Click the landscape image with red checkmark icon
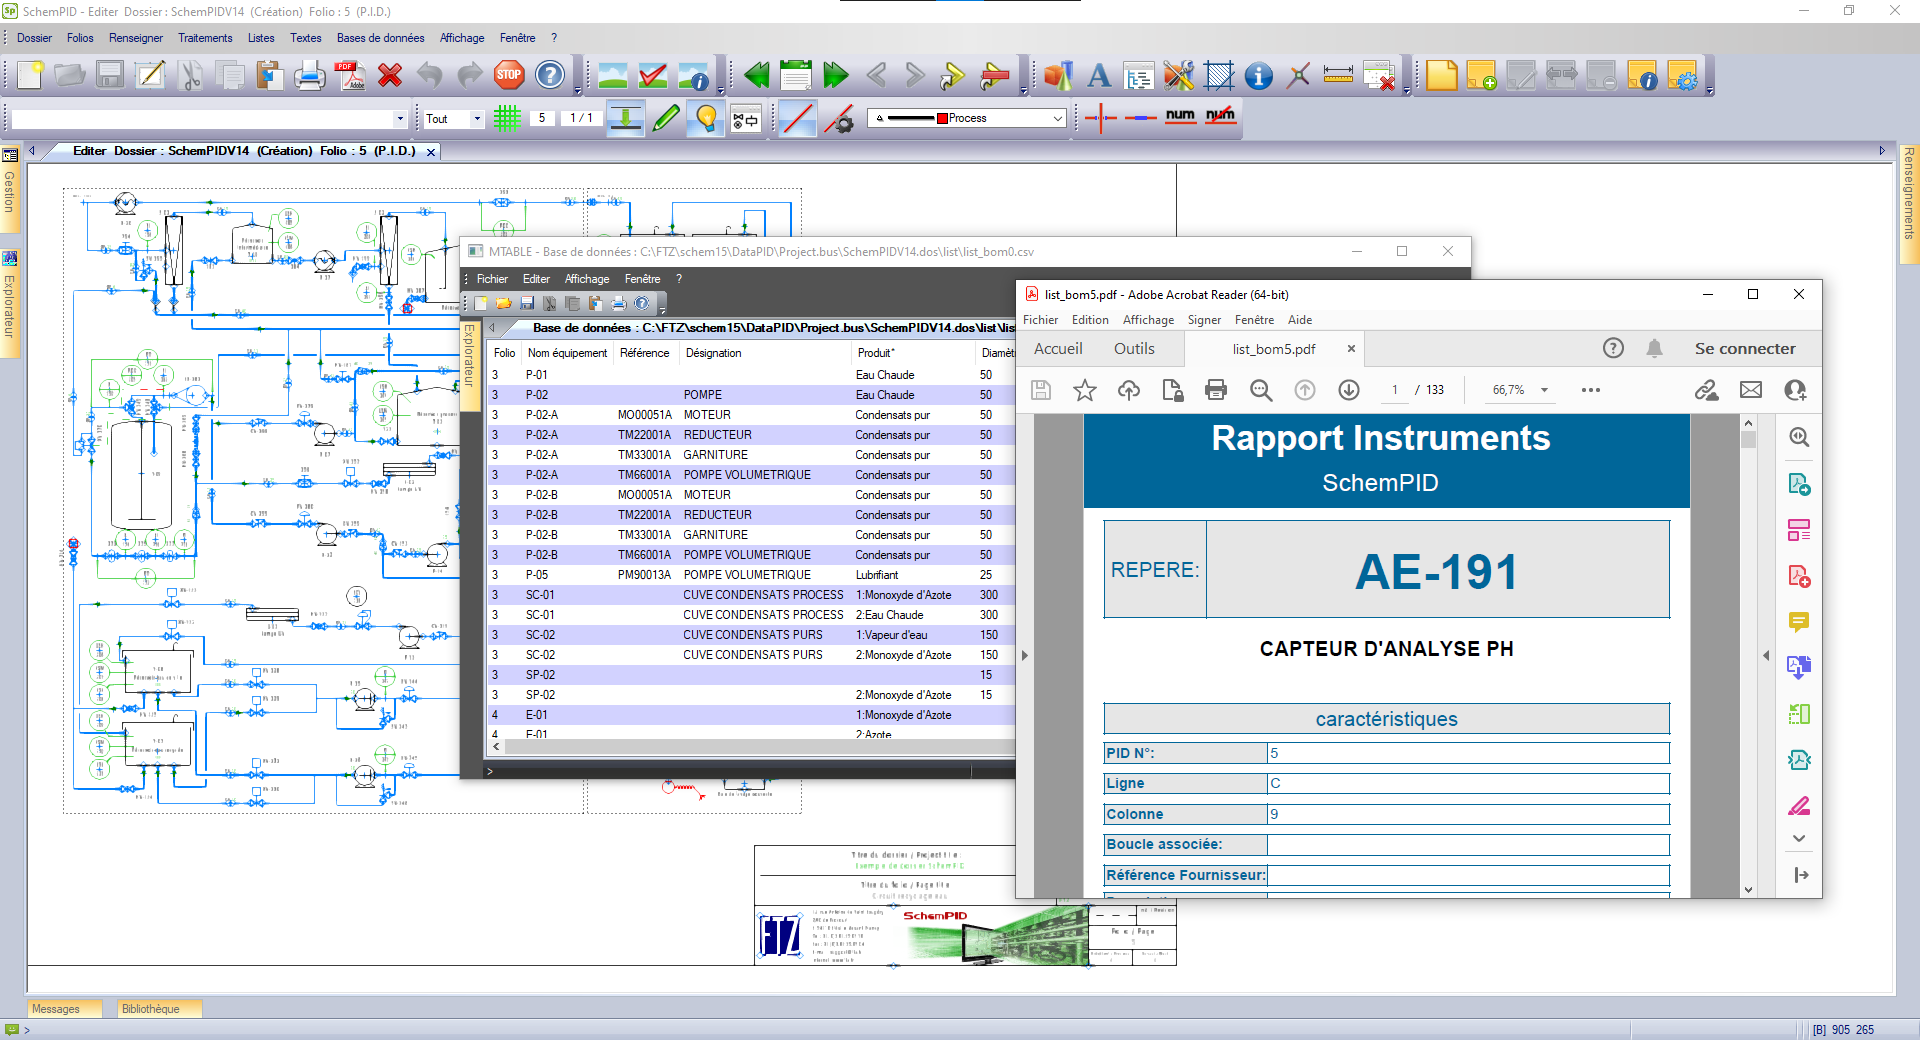 pyautogui.click(x=652, y=75)
